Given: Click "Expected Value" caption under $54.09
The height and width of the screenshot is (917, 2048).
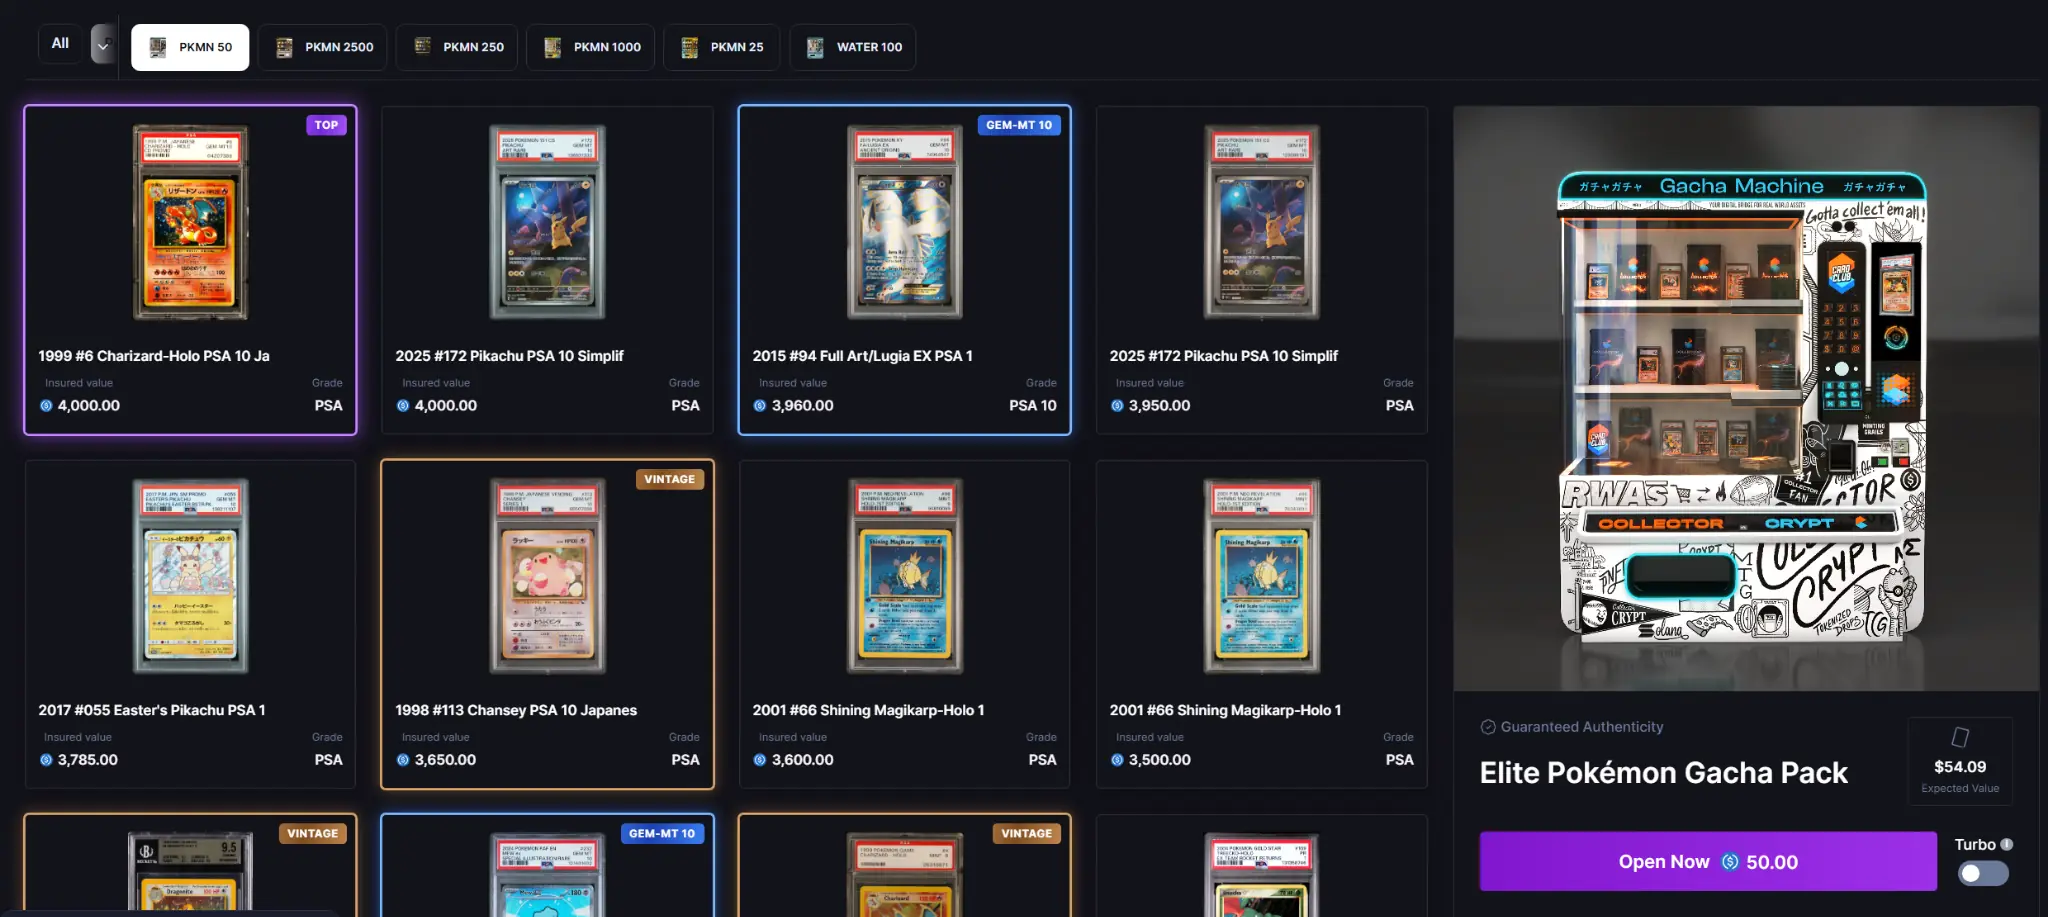Looking at the screenshot, I should point(1960,789).
